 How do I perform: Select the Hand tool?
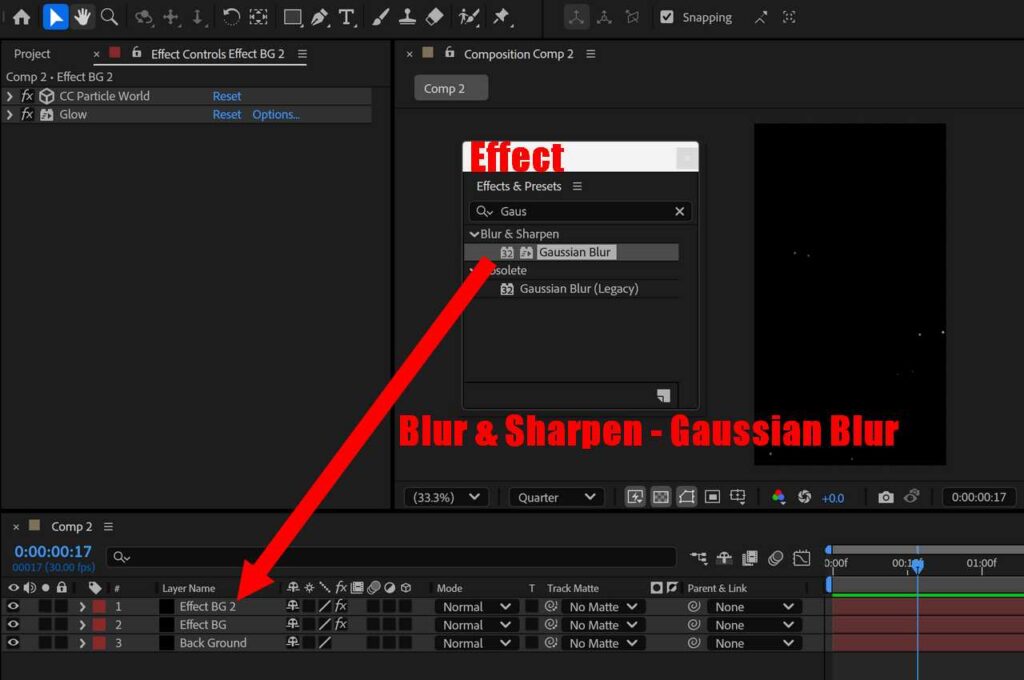tap(82, 17)
